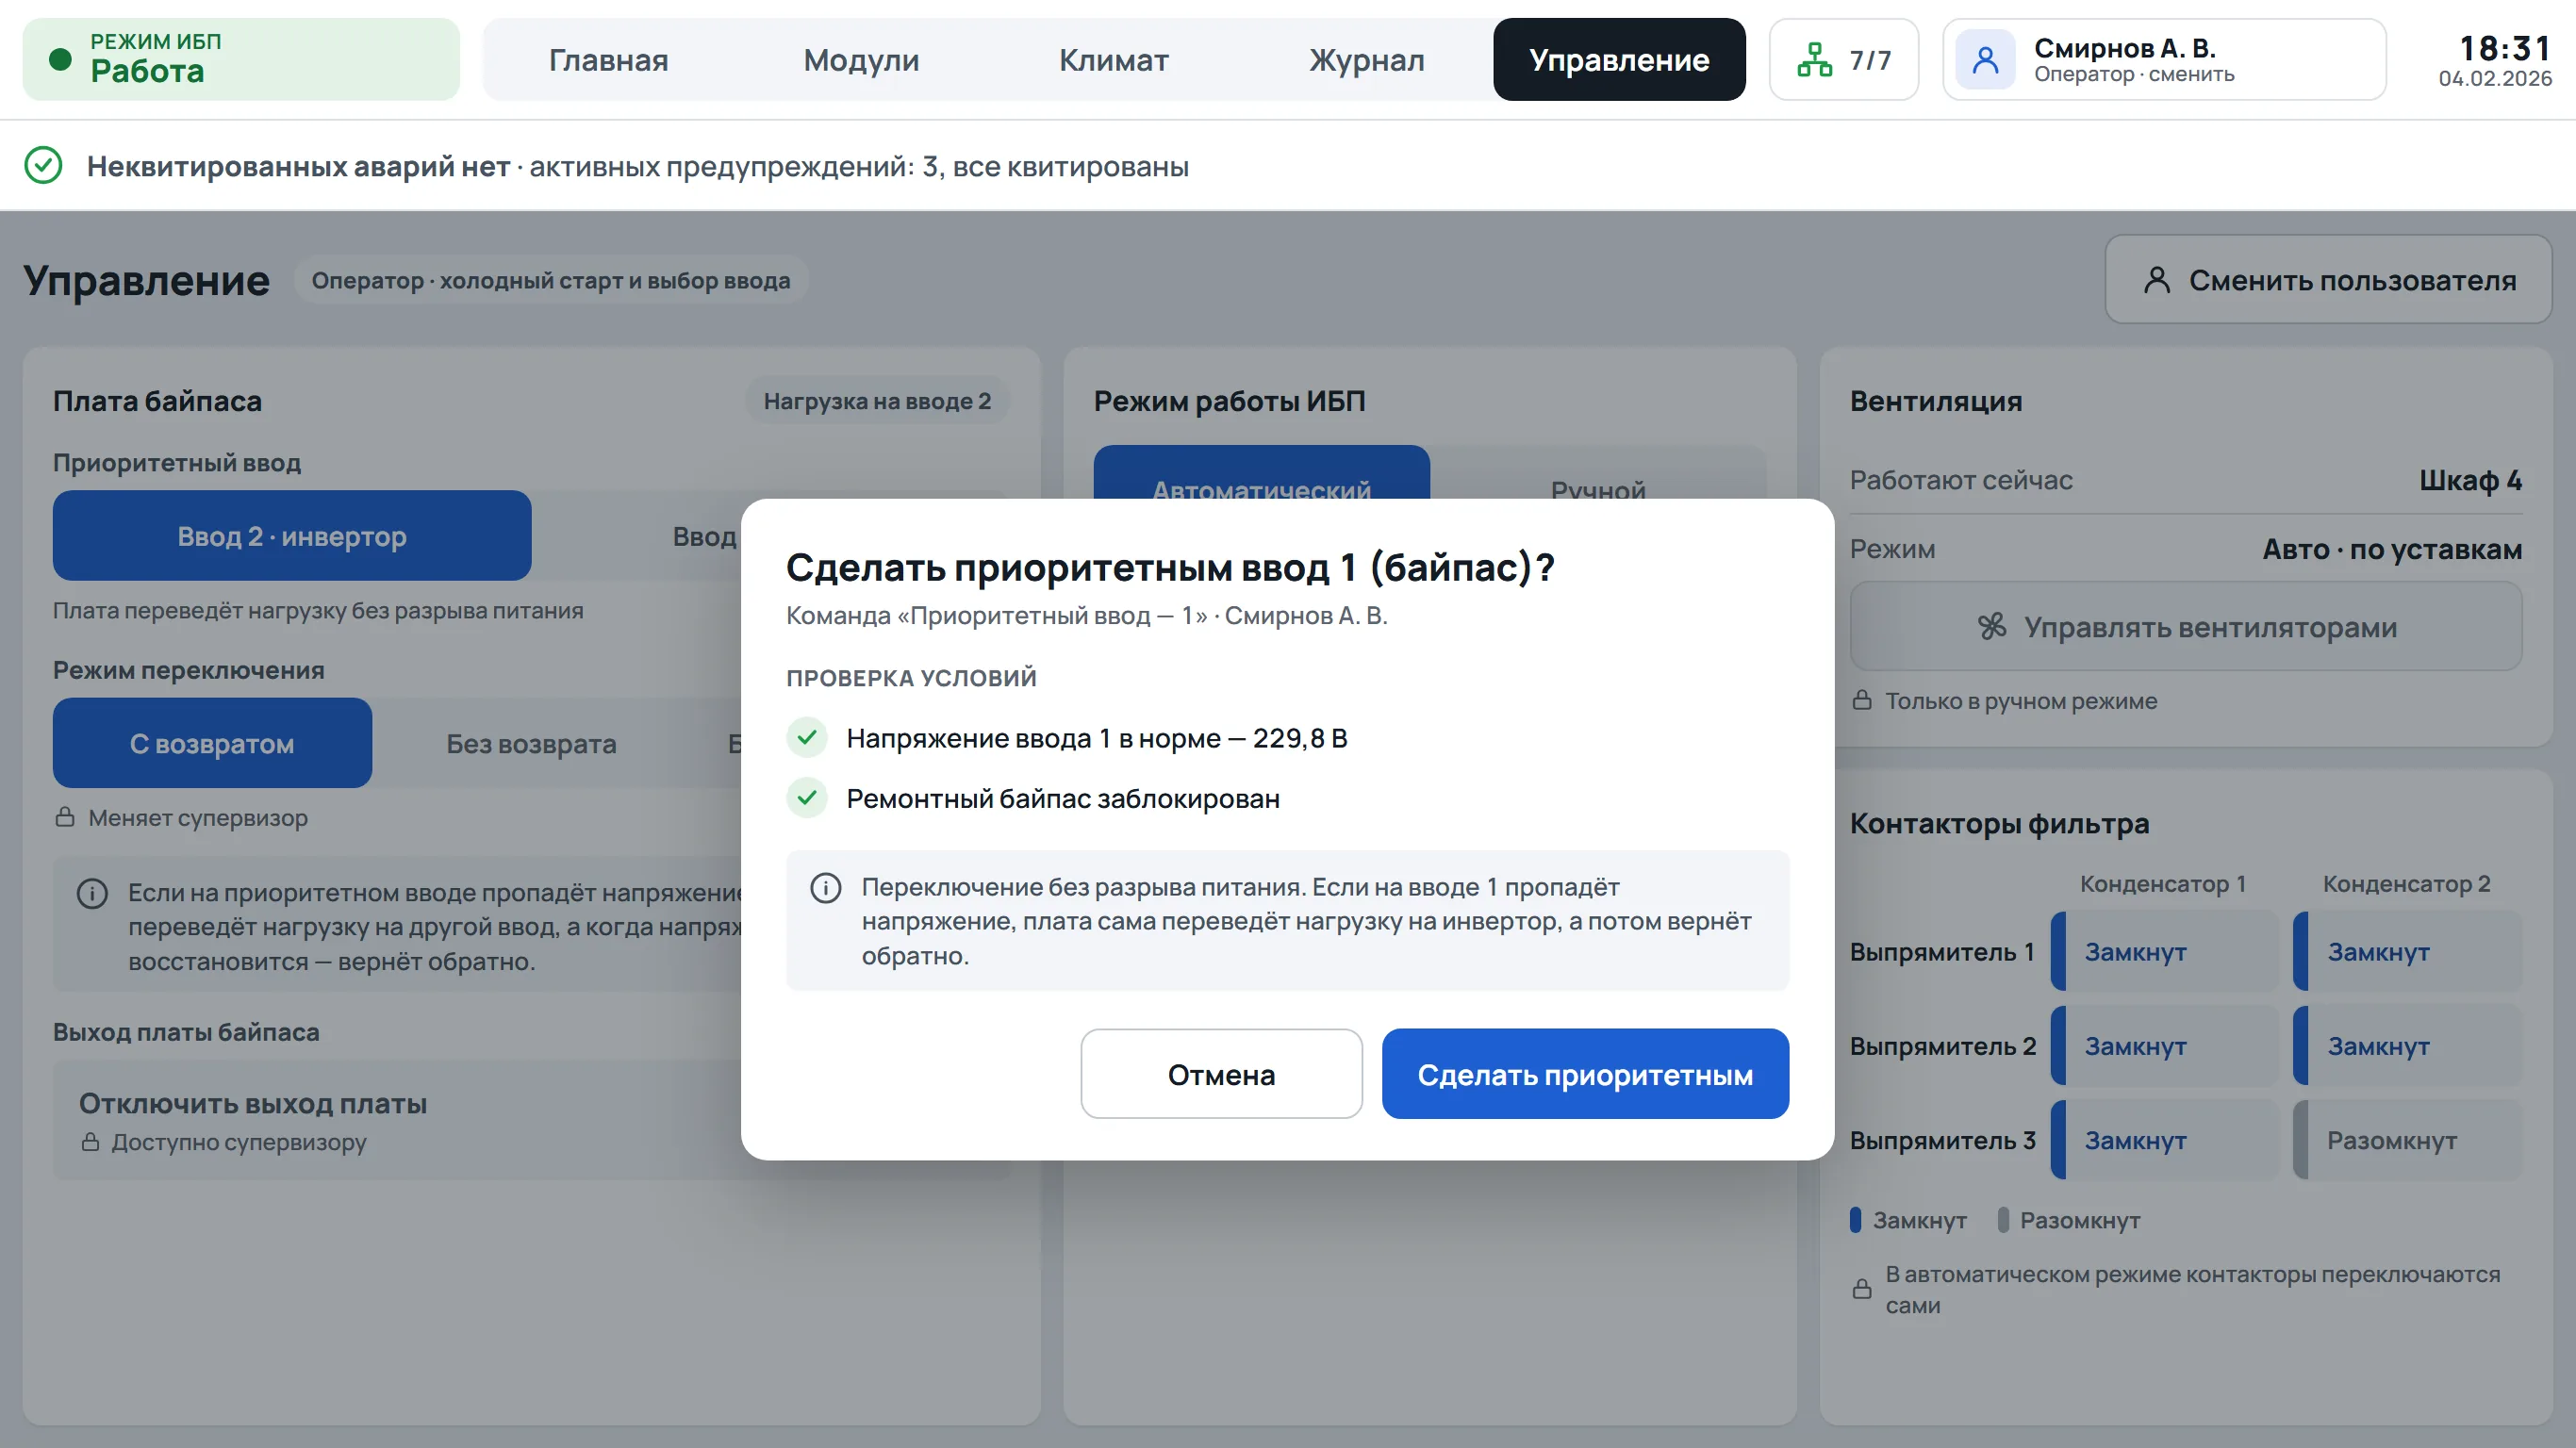Click the checkmark icon next to Ремонтный байпас заблокирован
Viewport: 2576px width, 1448px height.
tap(807, 798)
